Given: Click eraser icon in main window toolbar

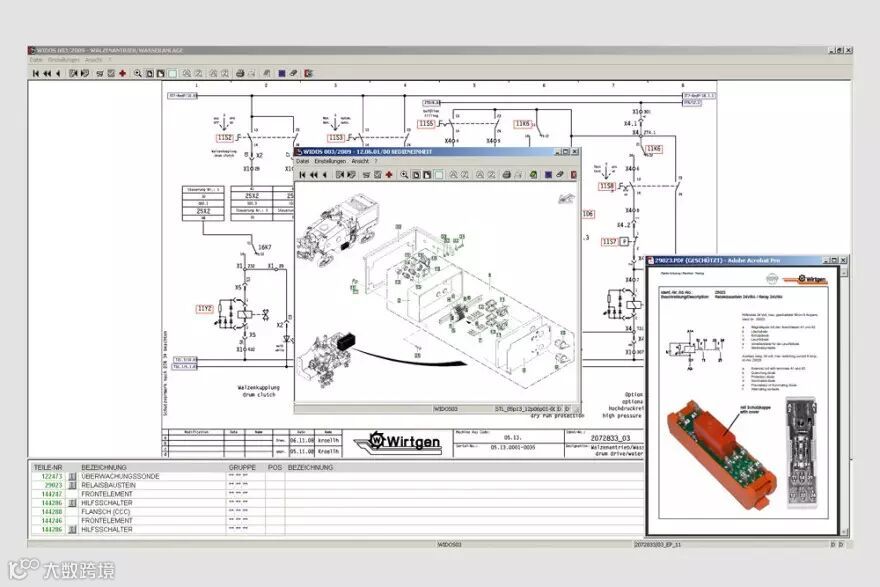Looking at the screenshot, I should (293, 74).
